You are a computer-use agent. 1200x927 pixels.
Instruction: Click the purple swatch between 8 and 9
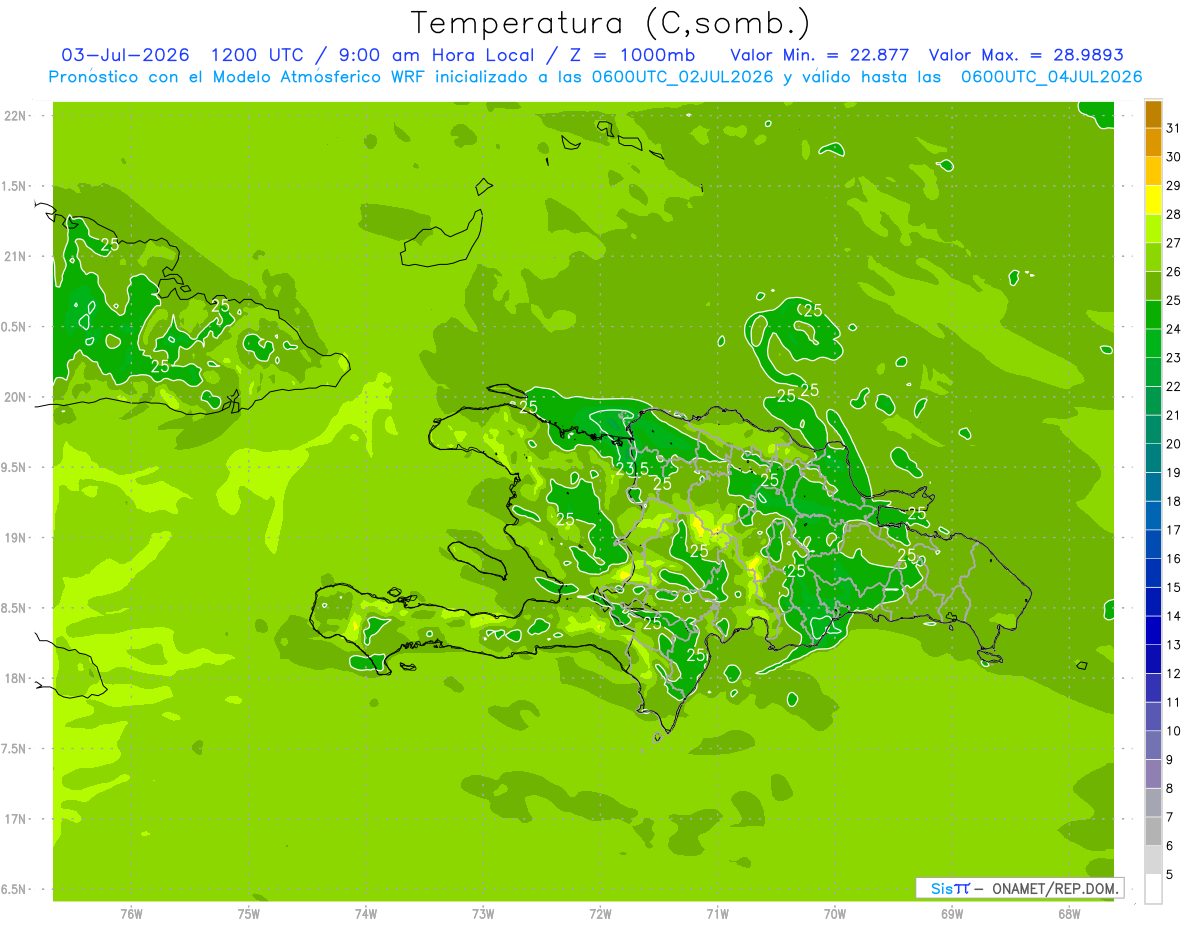pos(1153,774)
